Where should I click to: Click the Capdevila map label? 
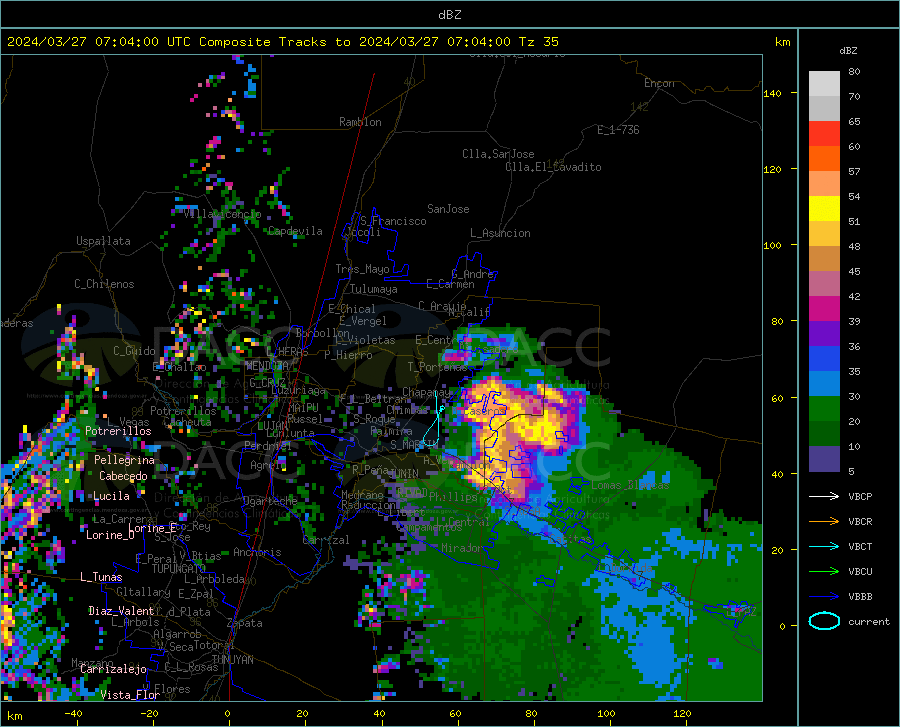(295, 231)
